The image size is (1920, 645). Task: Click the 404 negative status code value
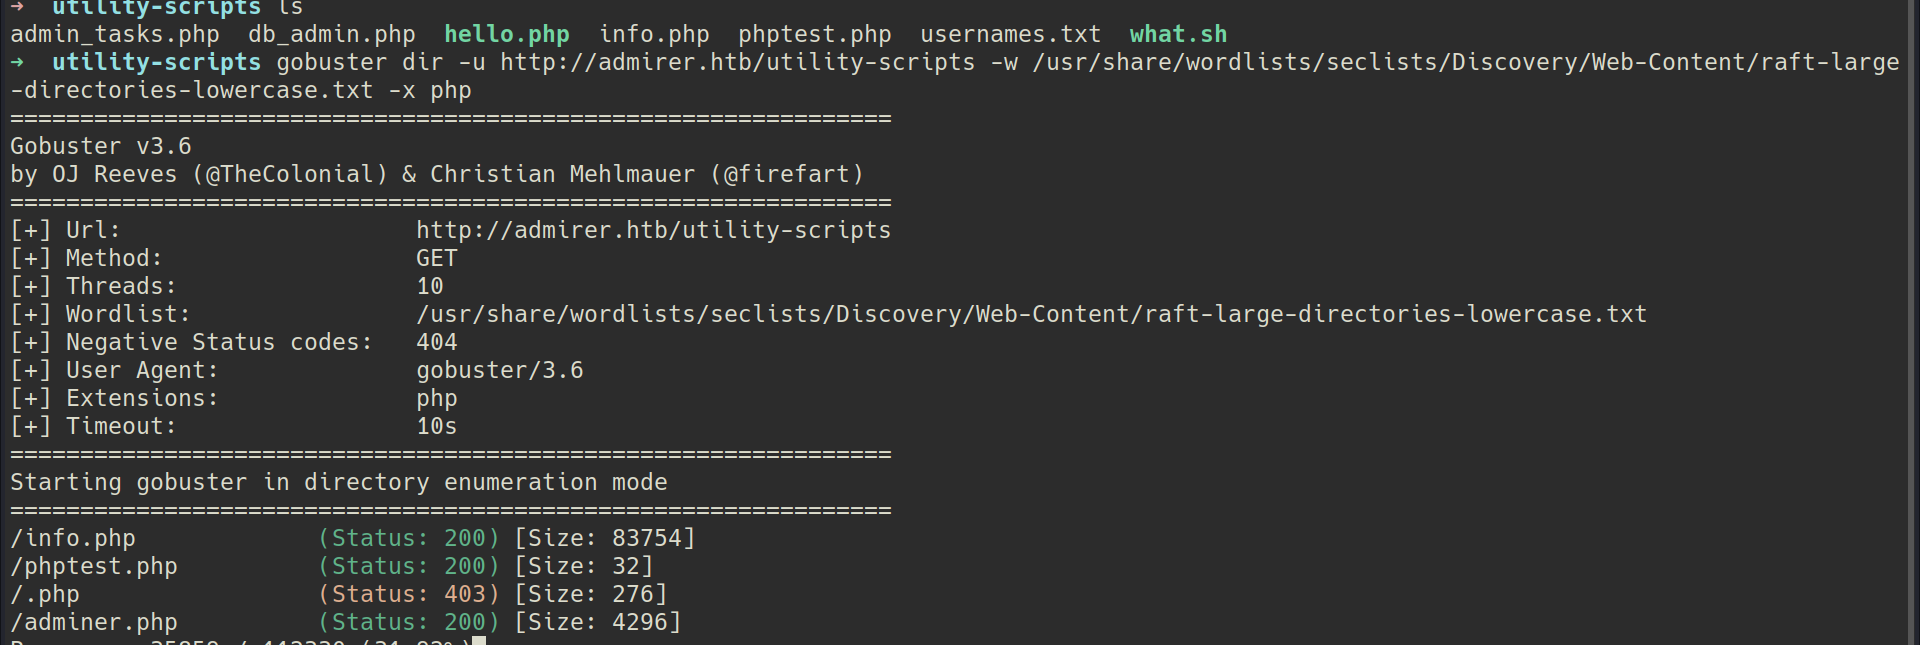point(437,343)
